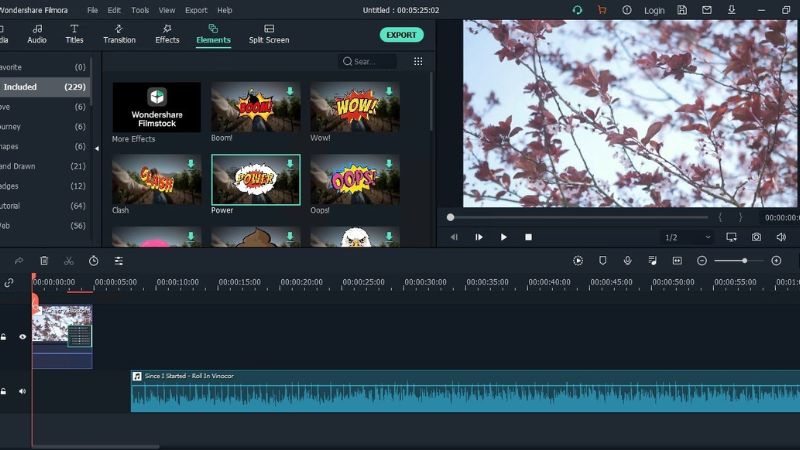Click the info alert icon

click(627, 10)
